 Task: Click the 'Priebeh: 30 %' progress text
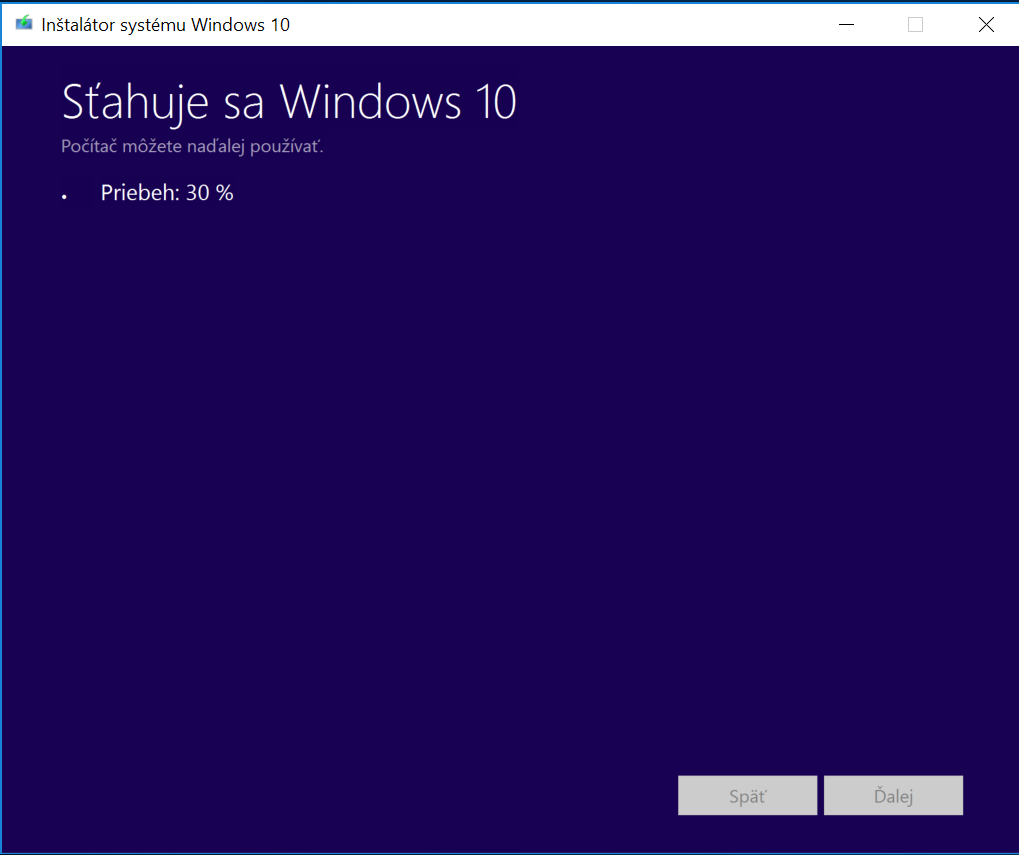coord(167,193)
